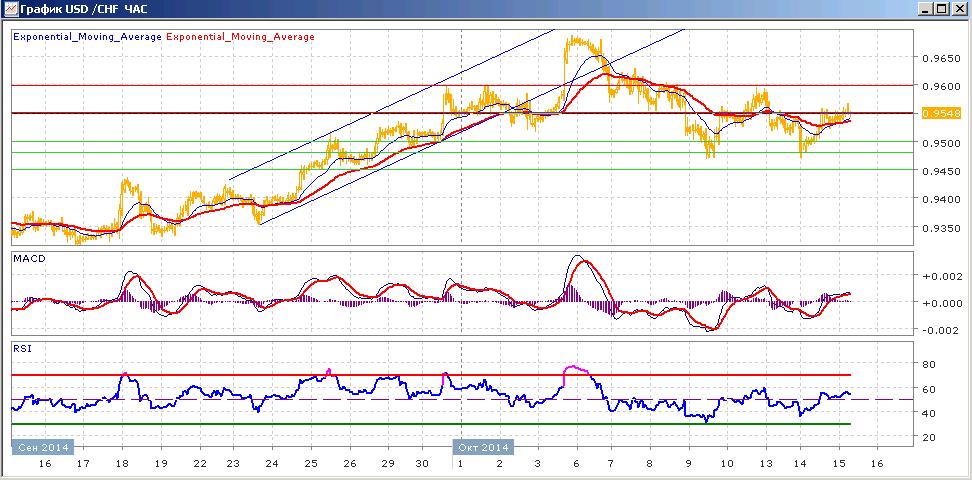Select the "Окт 2014" month marker

coord(484,447)
